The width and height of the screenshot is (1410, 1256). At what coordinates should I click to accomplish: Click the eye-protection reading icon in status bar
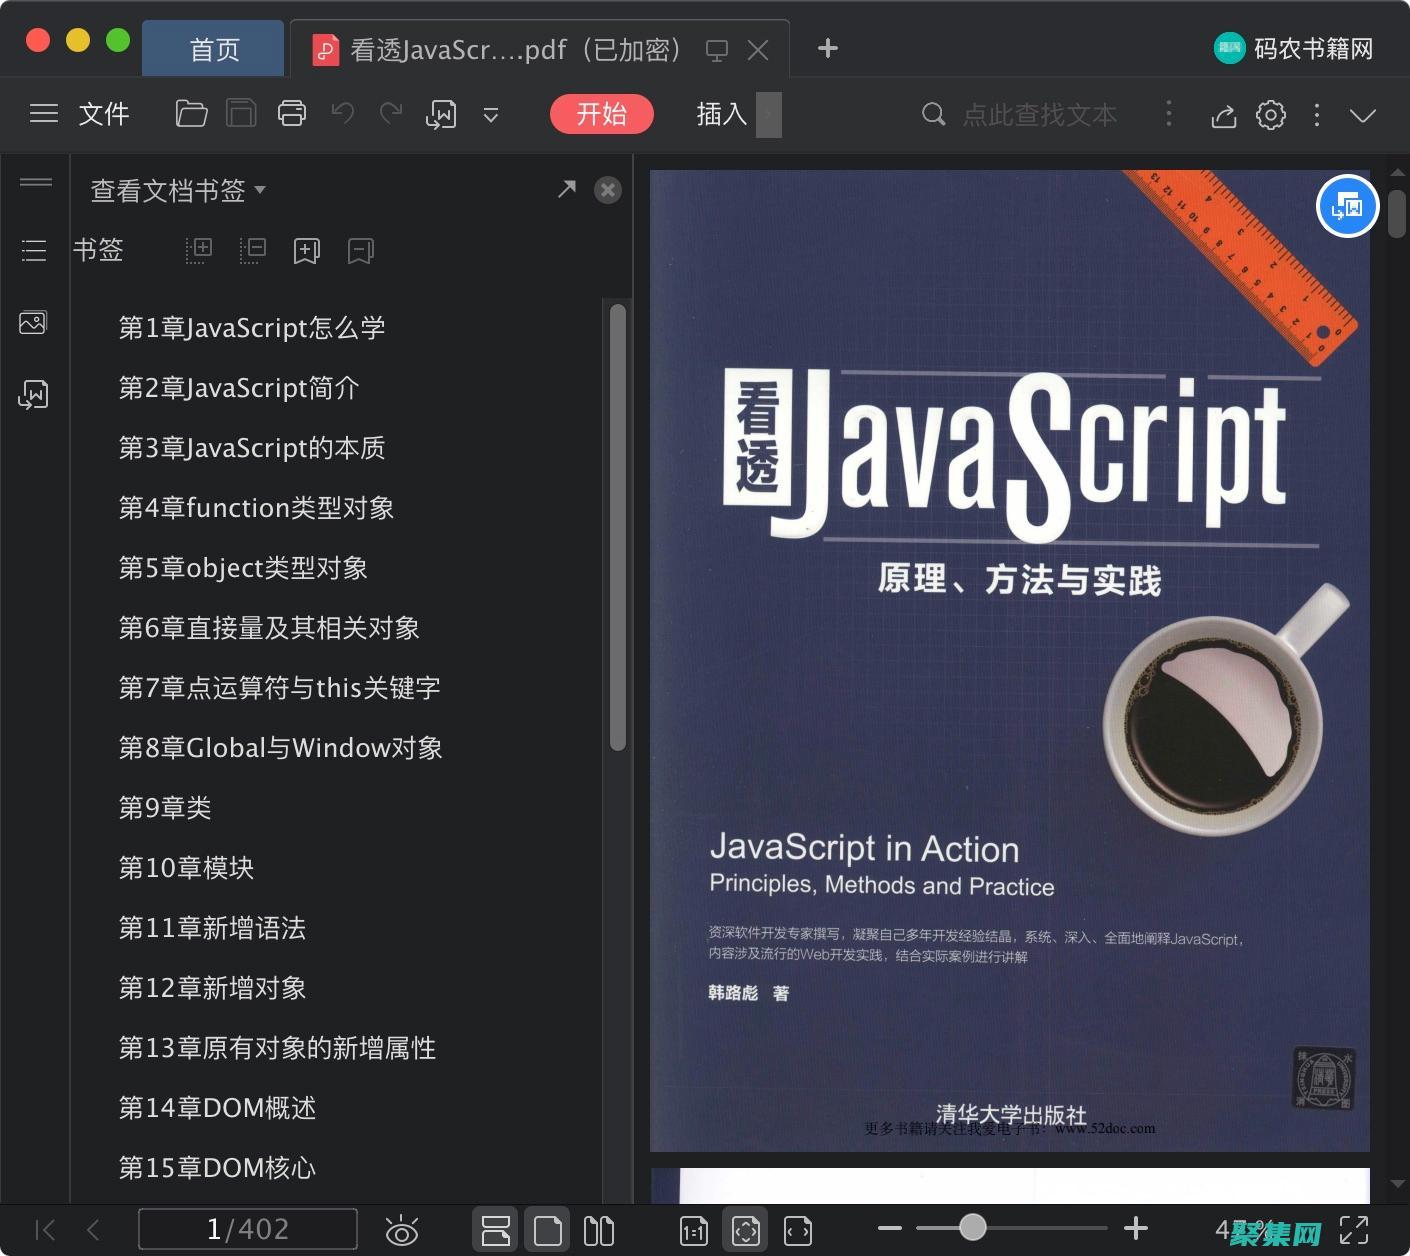[x=402, y=1229]
